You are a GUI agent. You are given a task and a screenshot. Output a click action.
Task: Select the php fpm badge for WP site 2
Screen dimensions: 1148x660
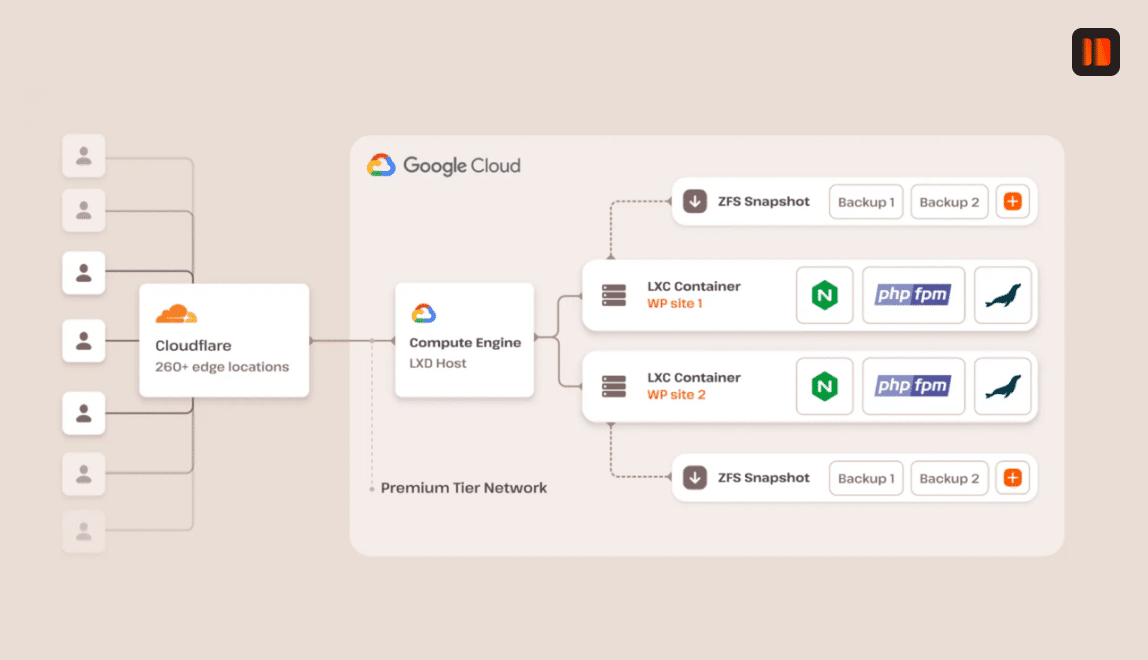click(913, 386)
